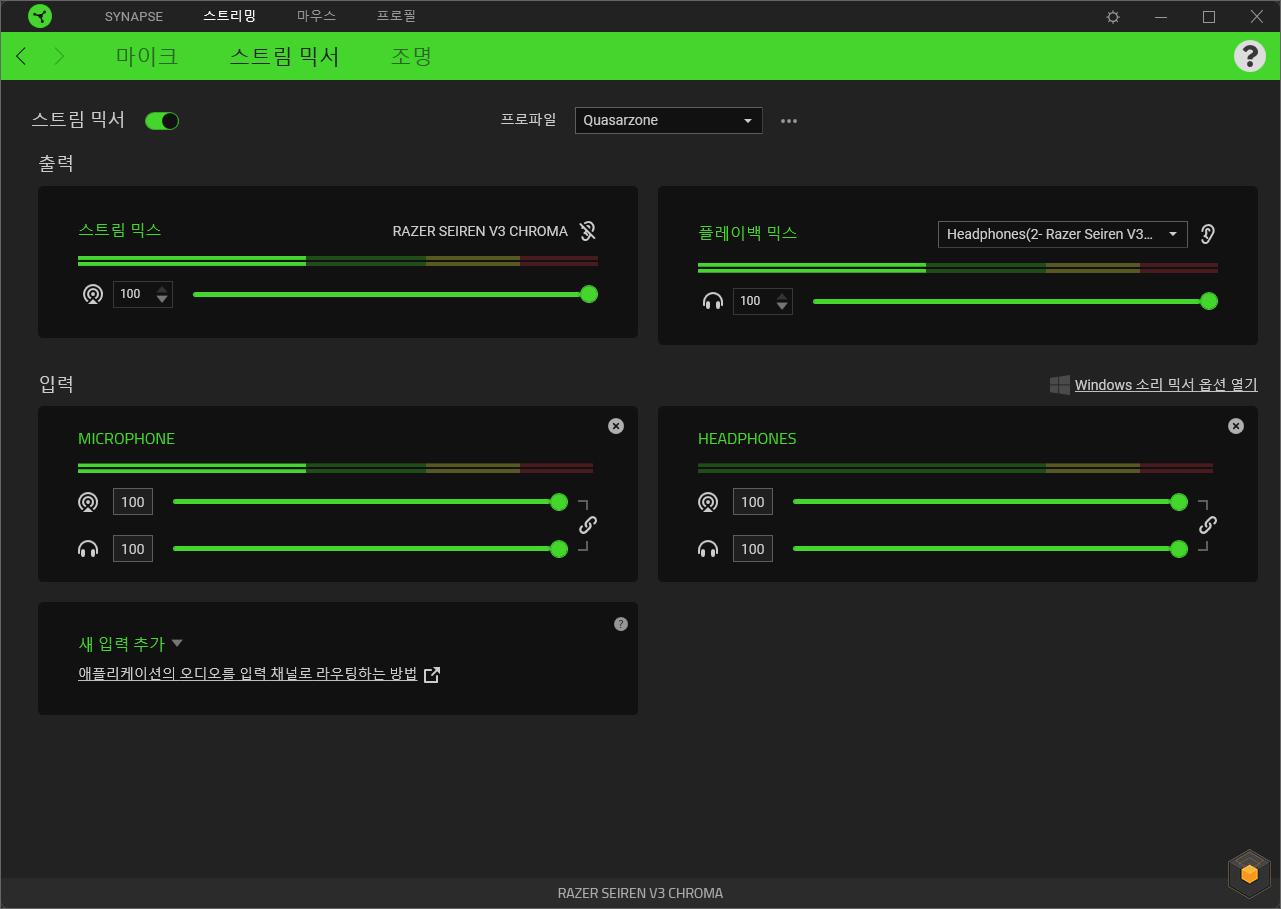Viewport: 1281px width, 909px height.
Task: Click the headphone icon in the 플레이백 믹스 card
Action: tap(713, 301)
